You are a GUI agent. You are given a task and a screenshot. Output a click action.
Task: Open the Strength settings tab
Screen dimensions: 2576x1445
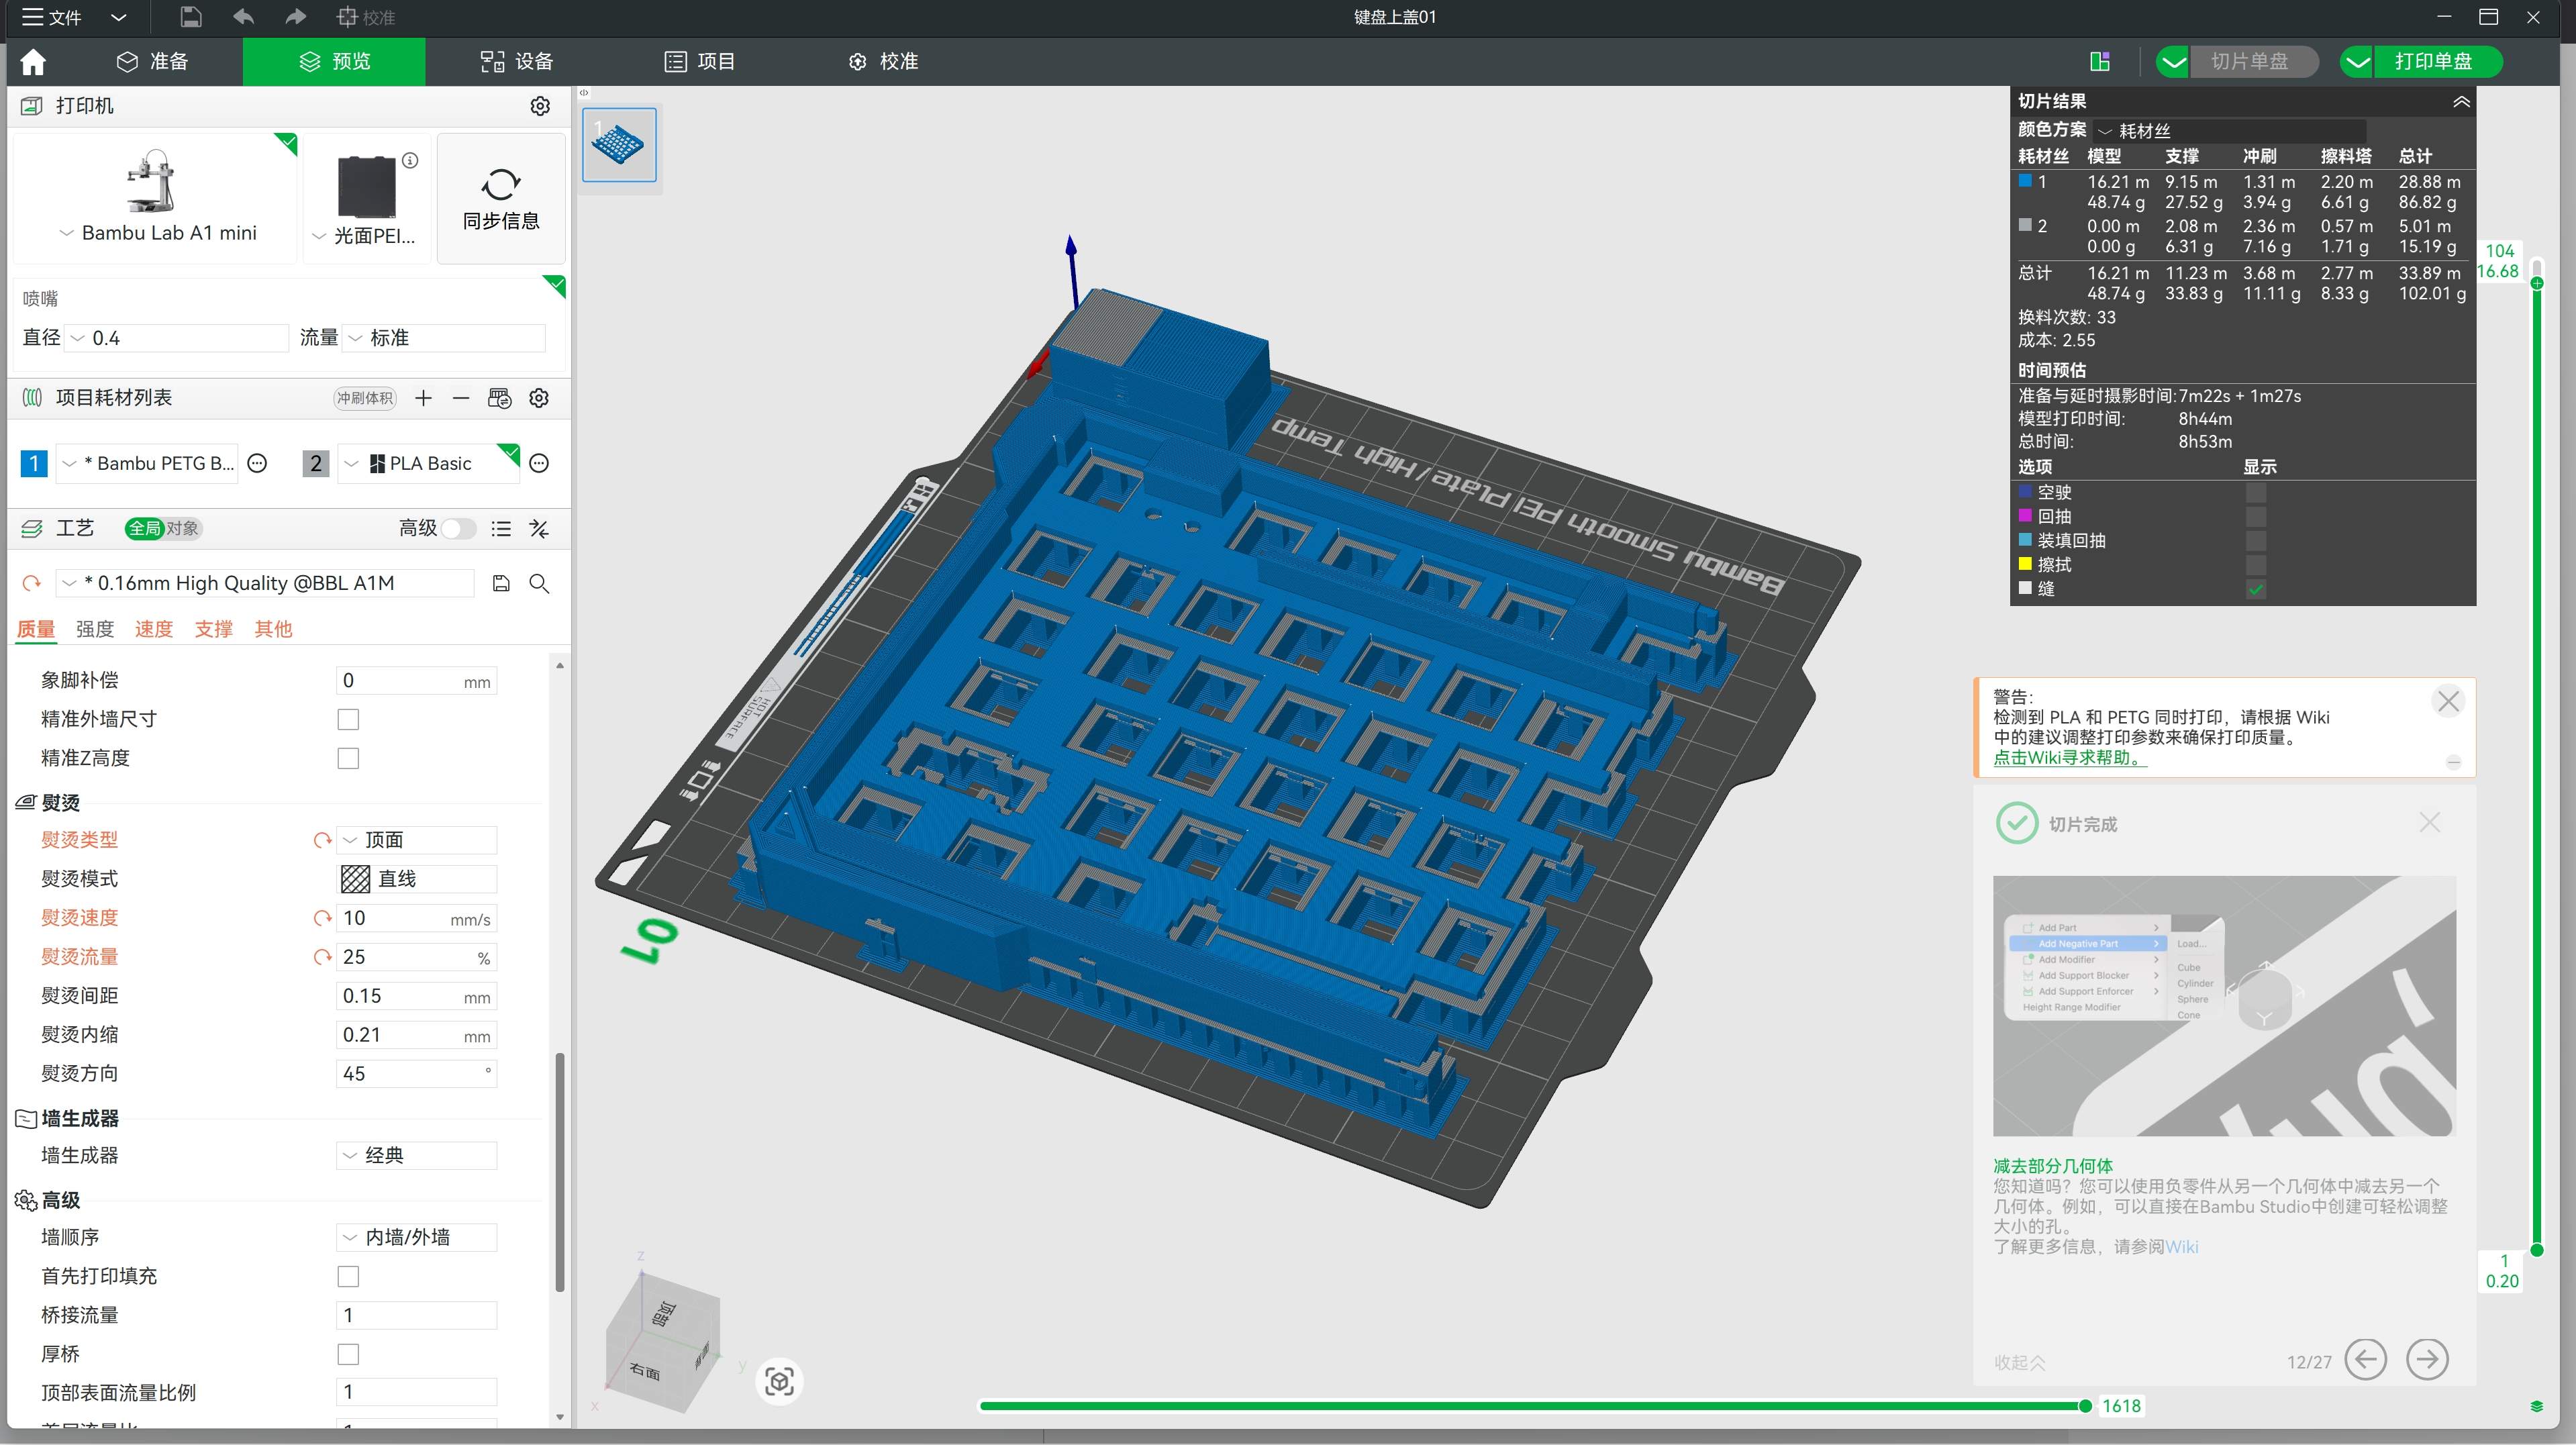(x=95, y=629)
